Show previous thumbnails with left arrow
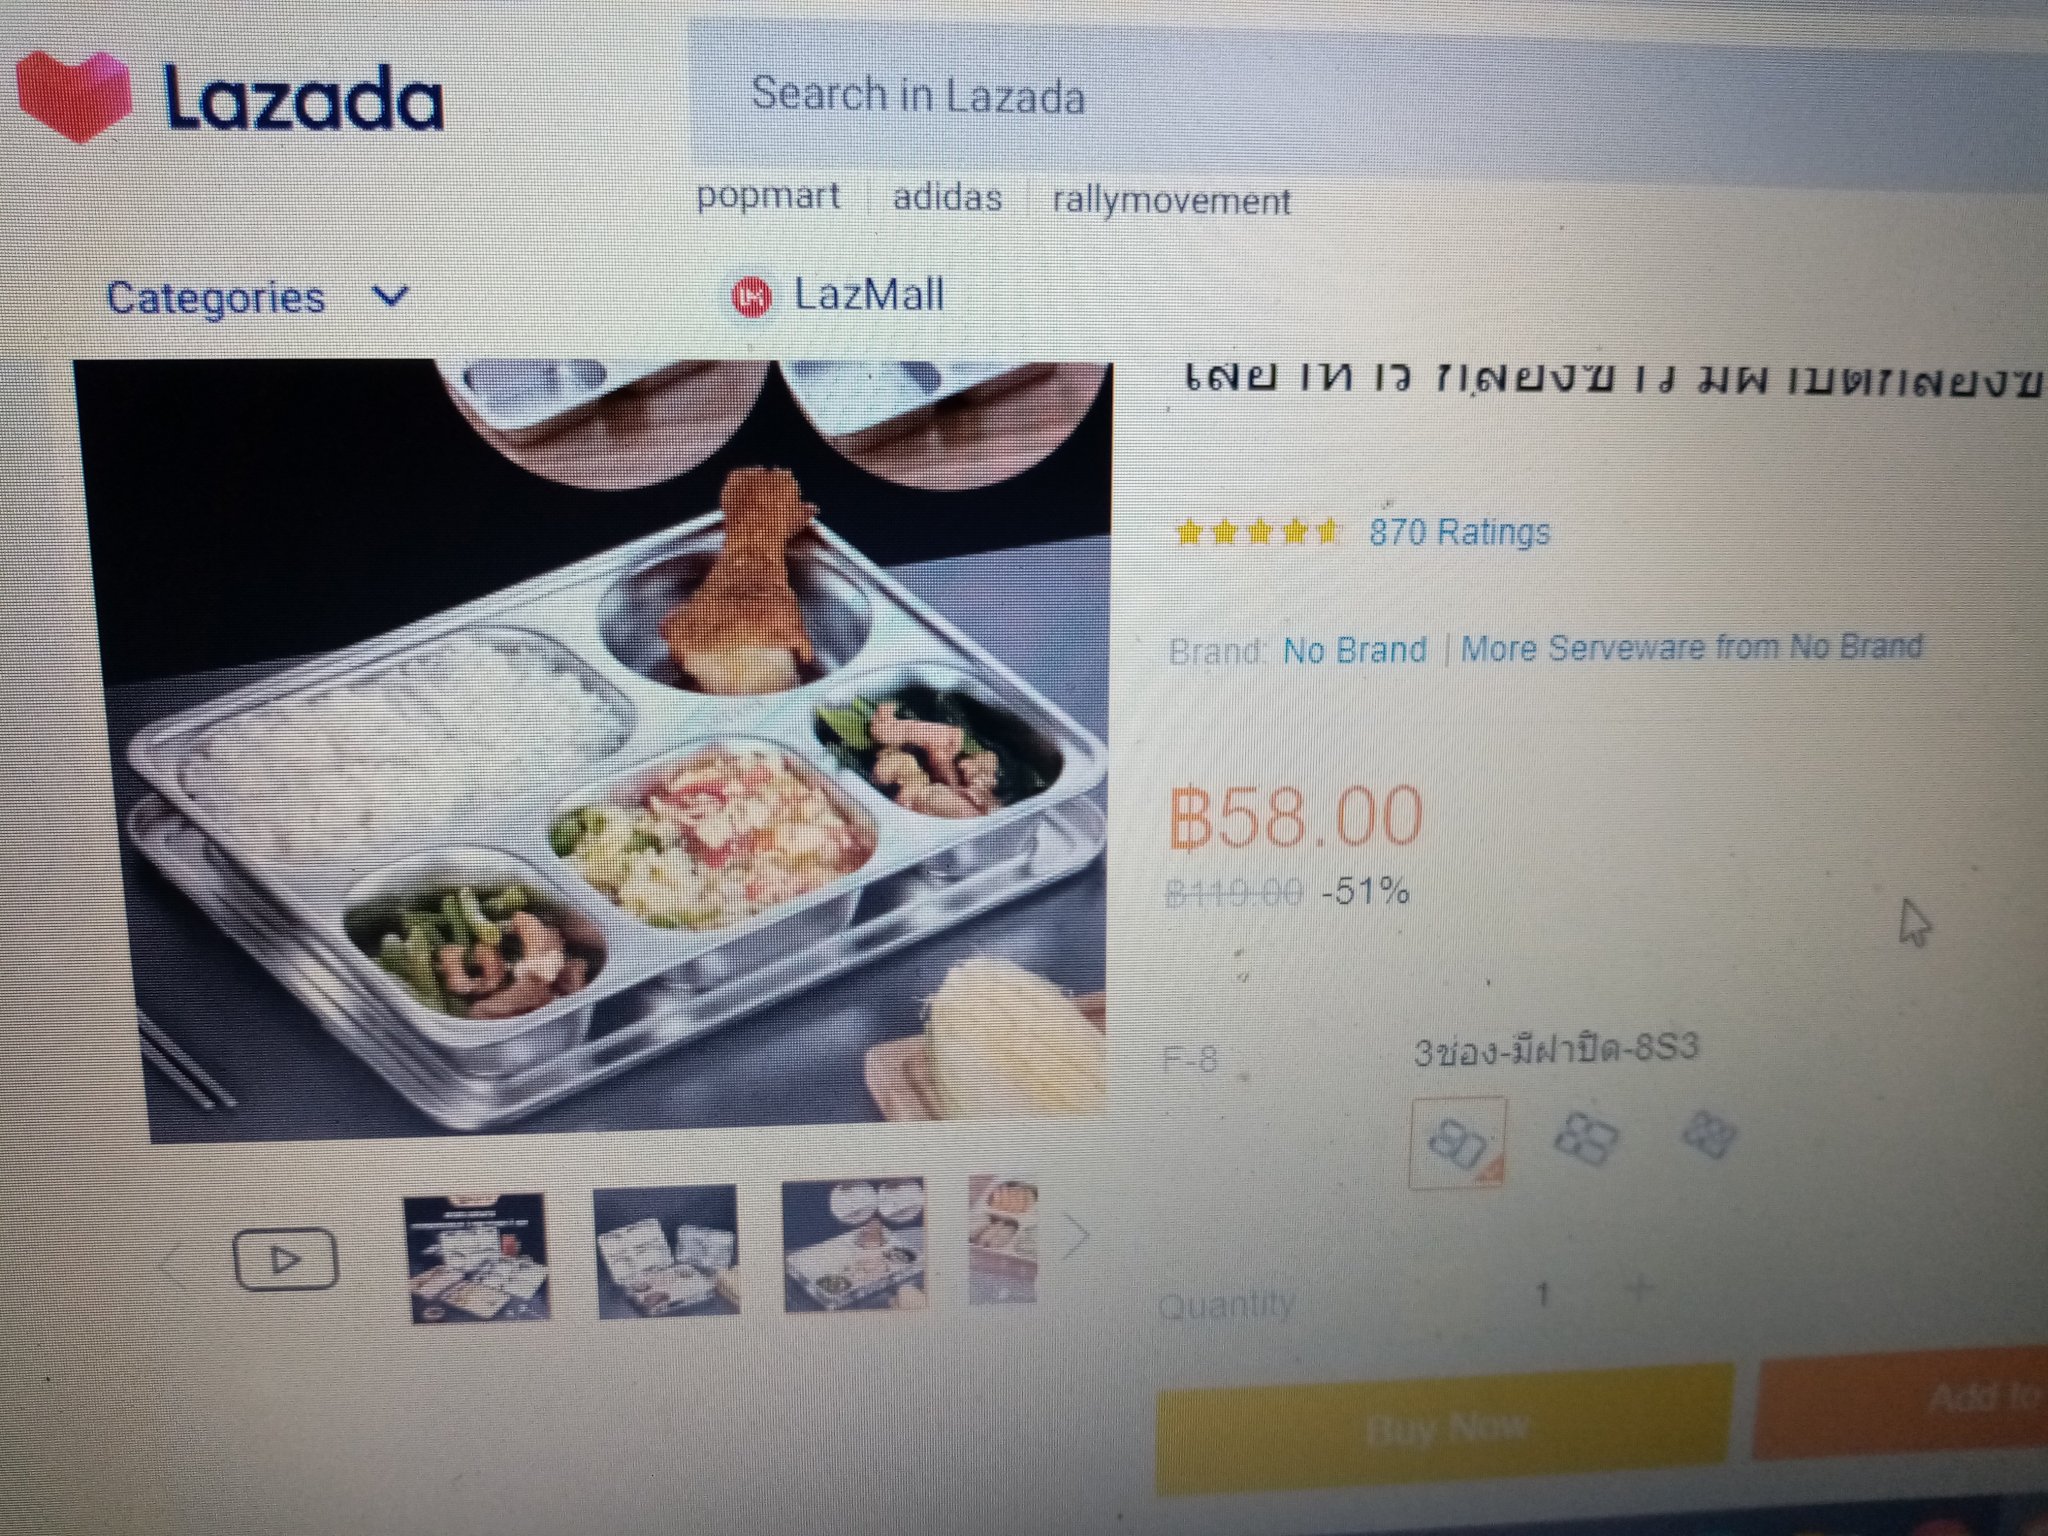The width and height of the screenshot is (2048, 1536). point(174,1265)
